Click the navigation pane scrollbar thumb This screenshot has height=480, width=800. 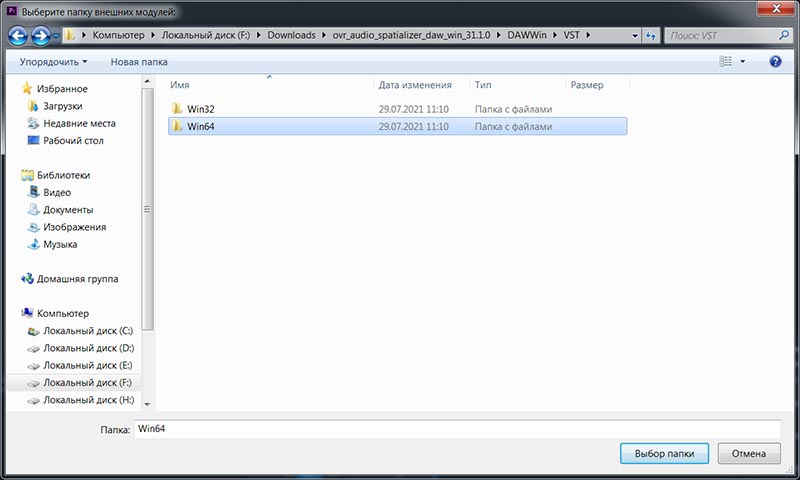(147, 209)
